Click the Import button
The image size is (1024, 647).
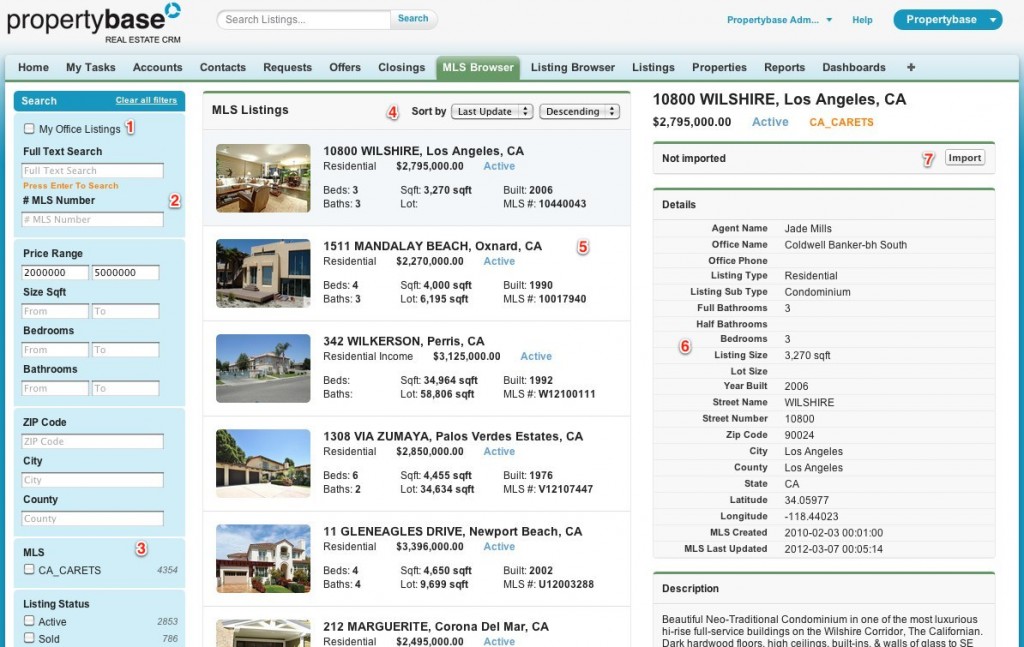tap(965, 158)
